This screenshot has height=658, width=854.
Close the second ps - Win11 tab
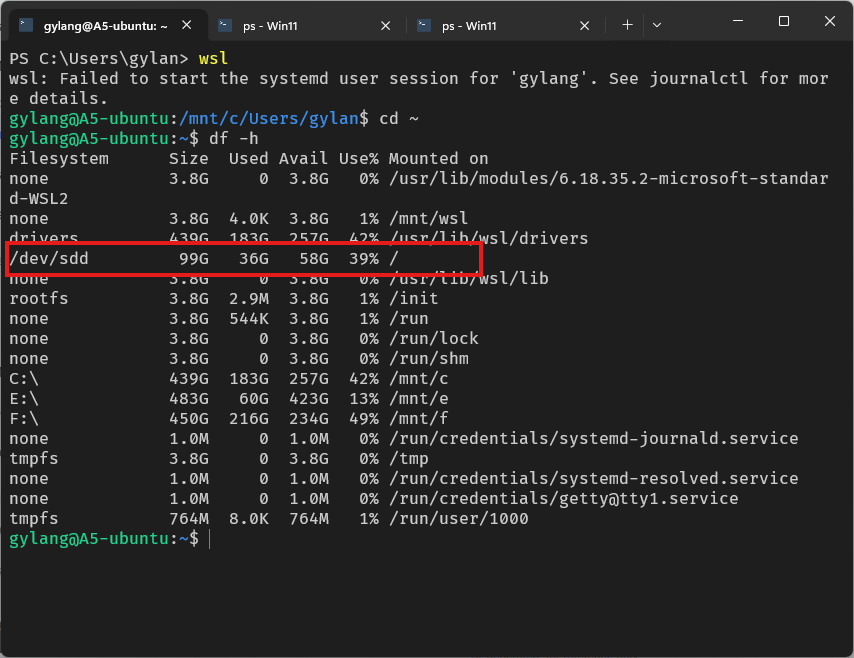point(584,26)
